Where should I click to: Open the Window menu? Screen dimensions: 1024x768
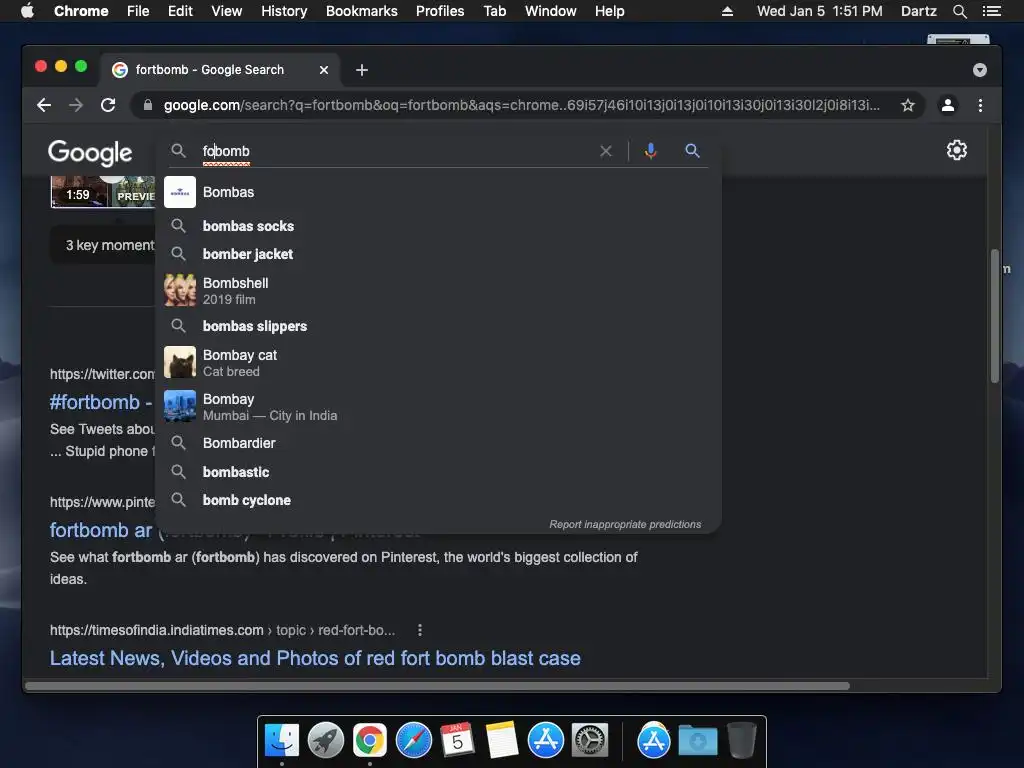pos(551,11)
